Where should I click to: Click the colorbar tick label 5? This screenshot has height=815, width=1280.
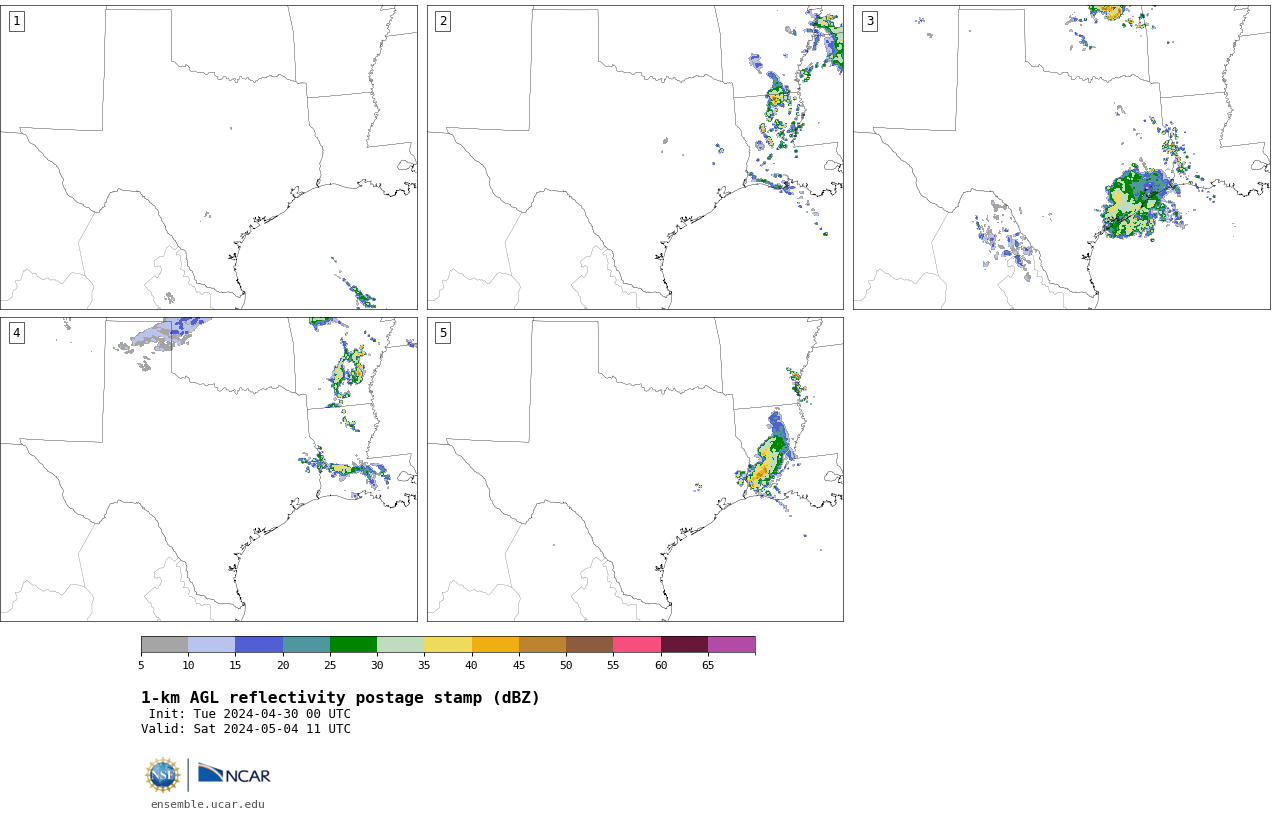tap(141, 665)
